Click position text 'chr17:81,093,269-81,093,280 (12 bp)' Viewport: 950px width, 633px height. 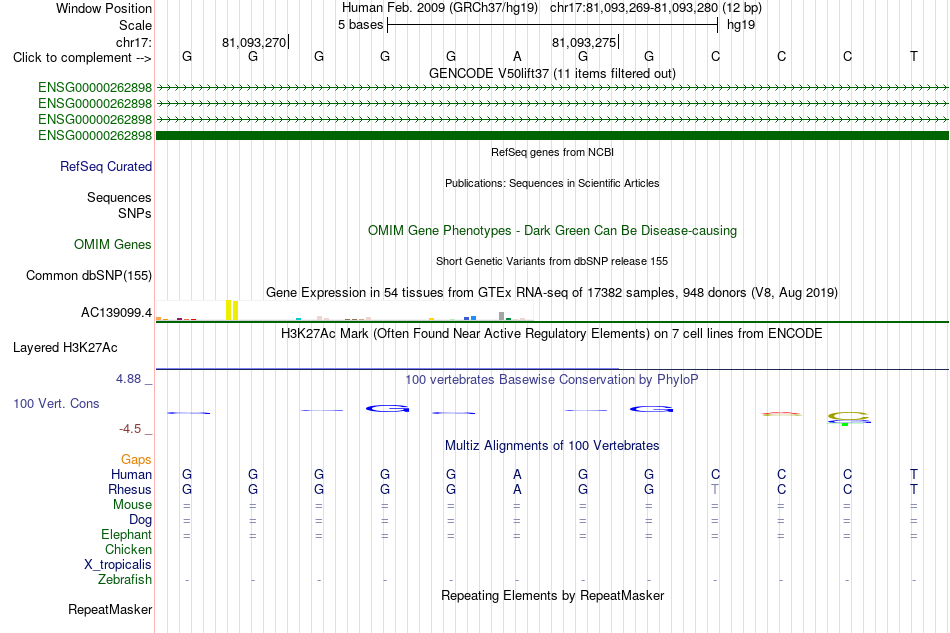point(656,8)
